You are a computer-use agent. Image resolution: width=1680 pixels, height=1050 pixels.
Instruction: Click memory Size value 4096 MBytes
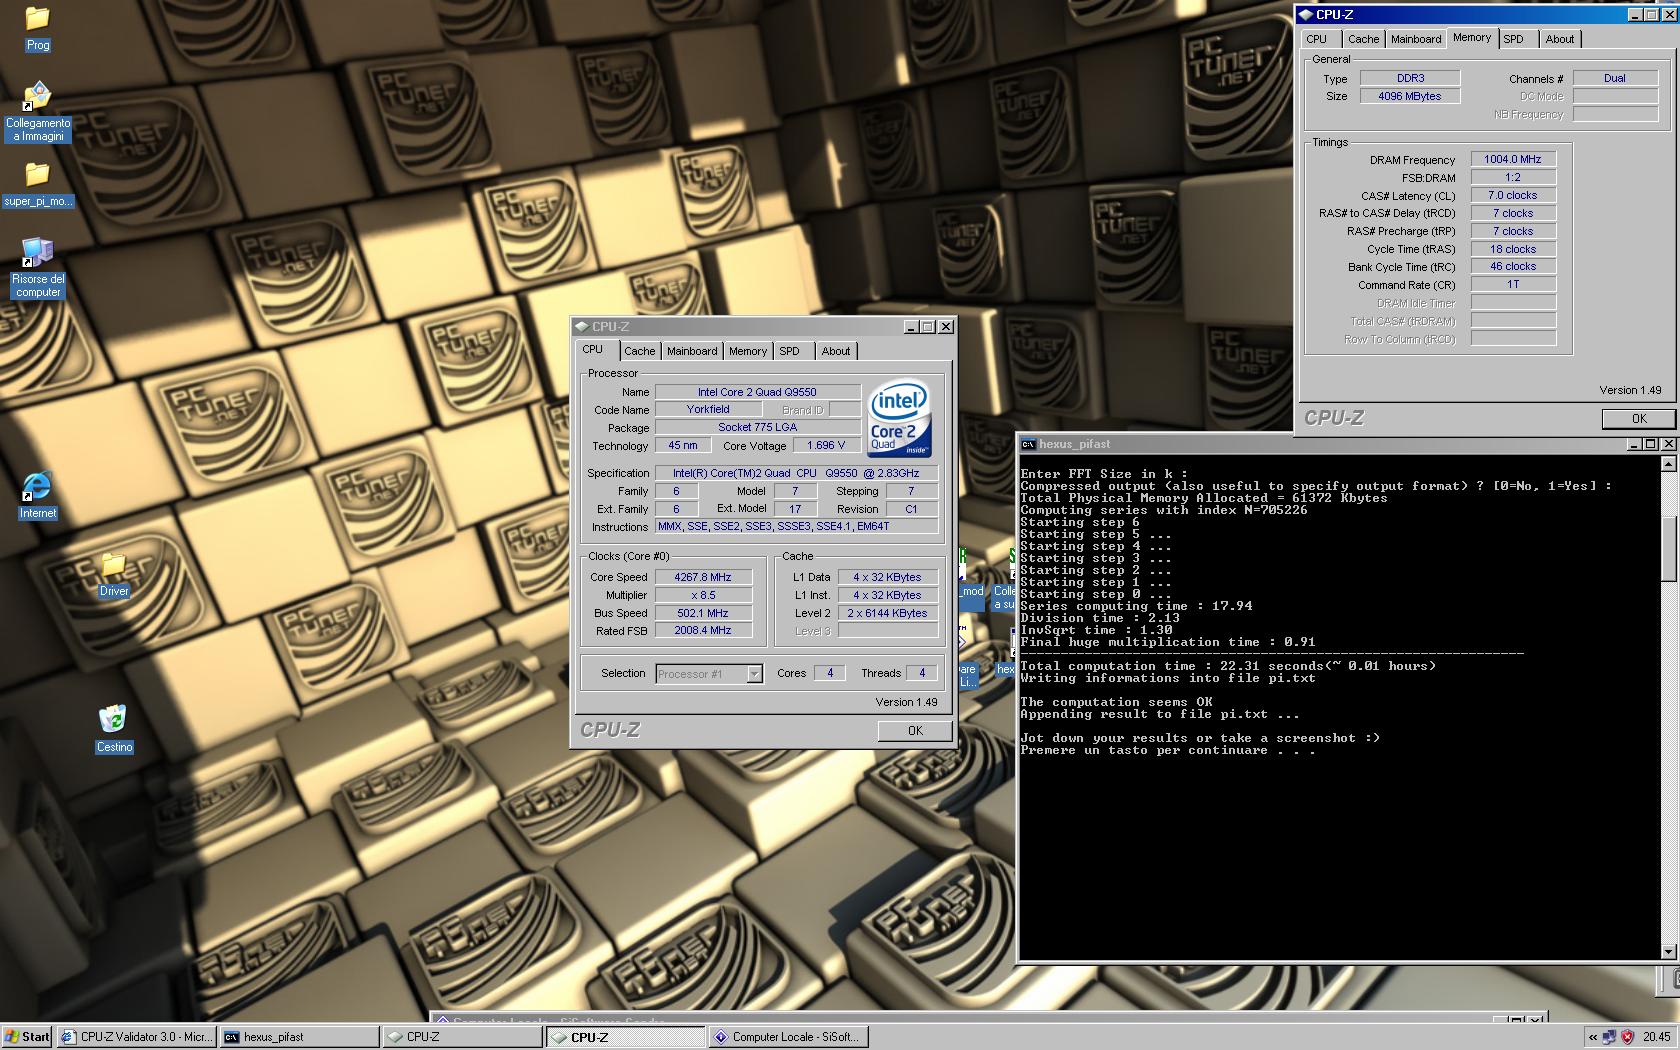(x=1410, y=96)
